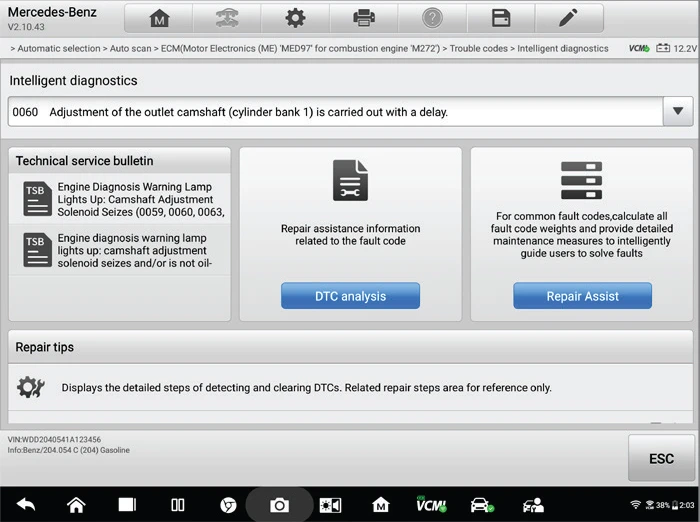Click the first TSB document icon

pos(38,198)
